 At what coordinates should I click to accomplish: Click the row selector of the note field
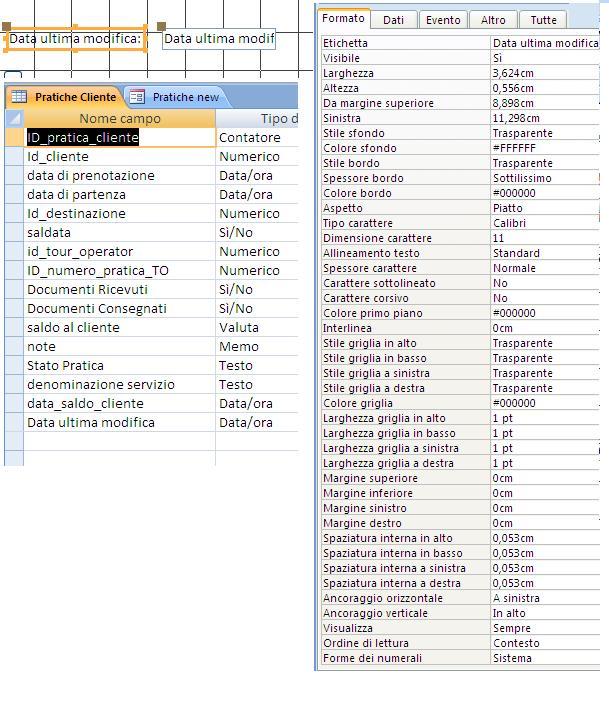[x=14, y=346]
